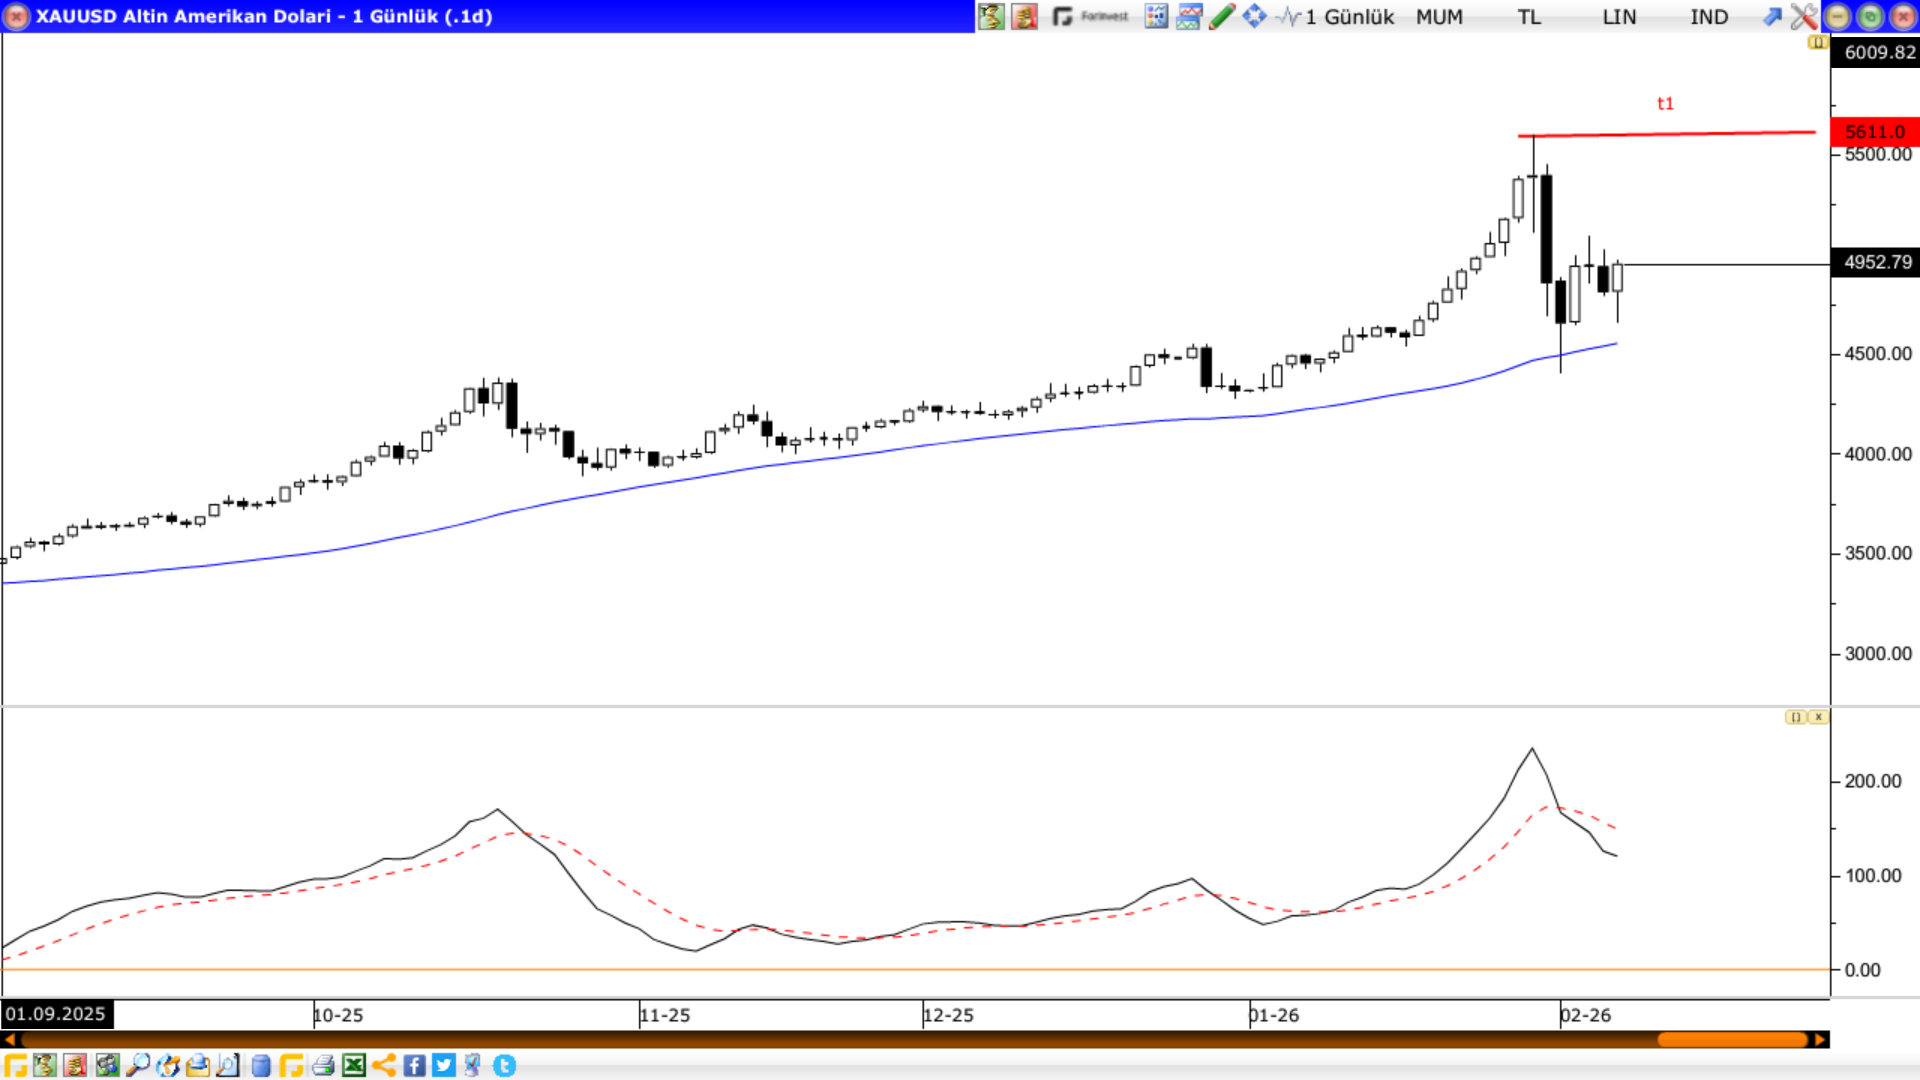This screenshot has height=1080, width=1920.
Task: Click the blue diagonal arrow icon in the top toolbar
Action: click(1772, 16)
